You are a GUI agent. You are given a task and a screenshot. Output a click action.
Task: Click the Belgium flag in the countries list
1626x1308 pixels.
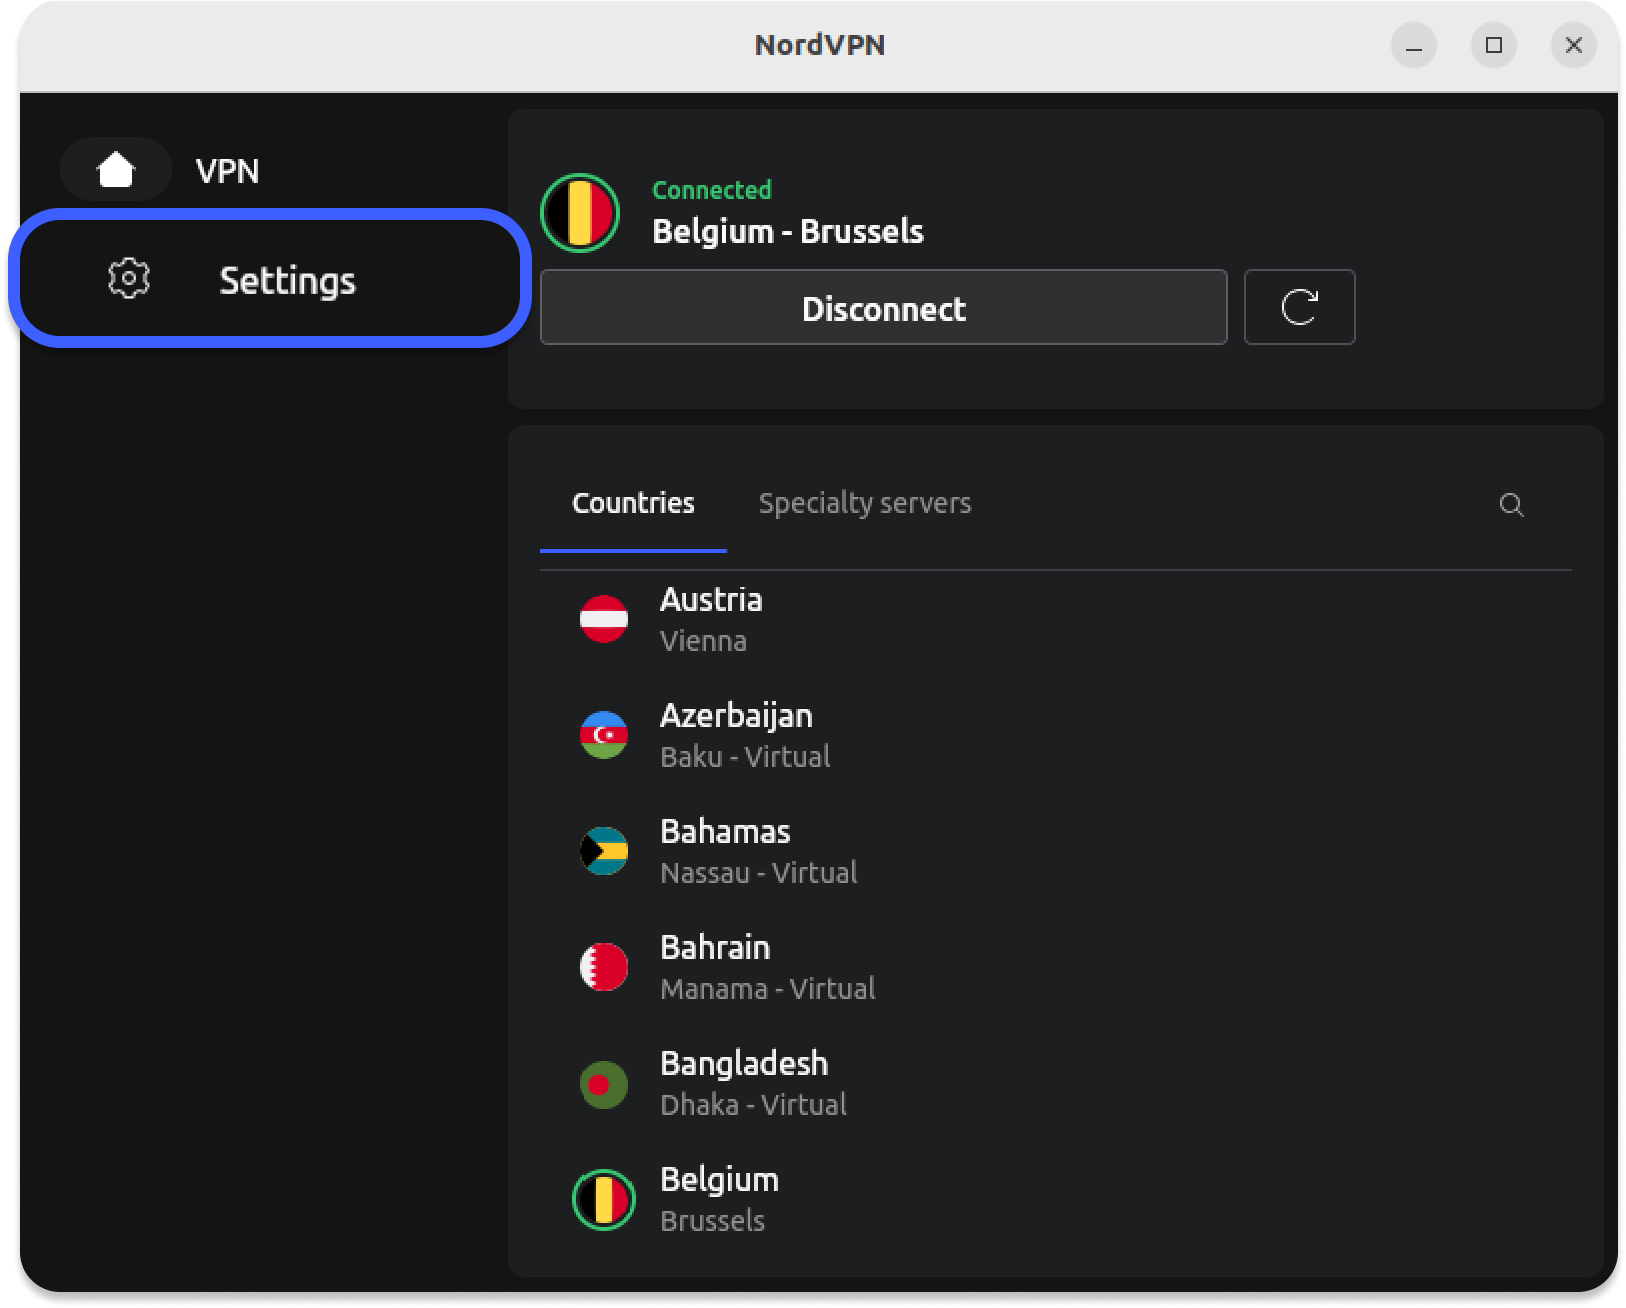604,1200
